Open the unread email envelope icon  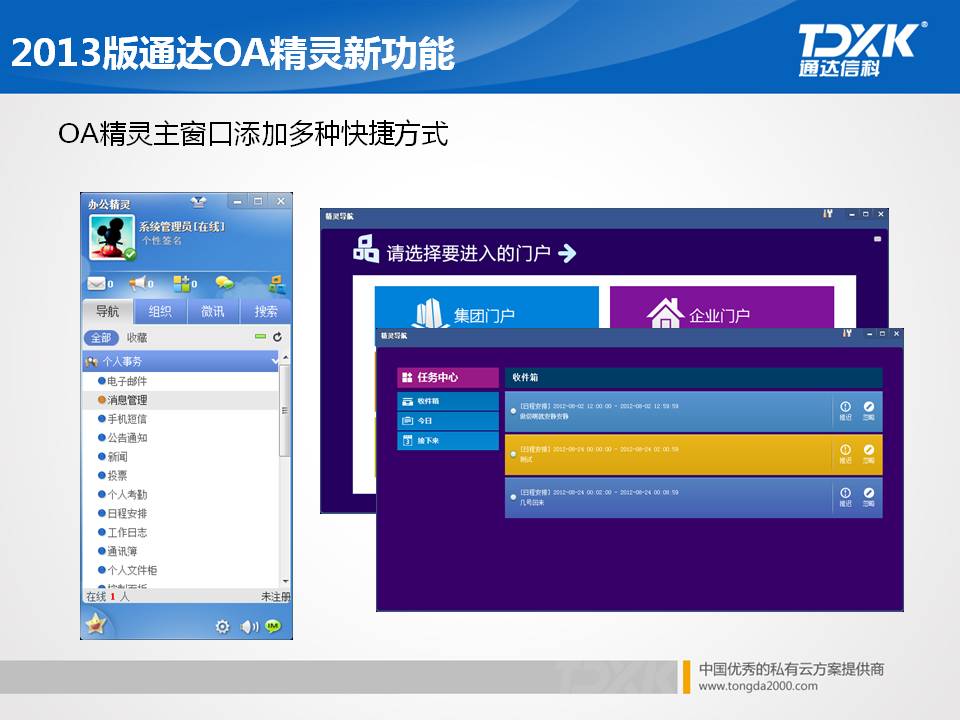click(96, 283)
